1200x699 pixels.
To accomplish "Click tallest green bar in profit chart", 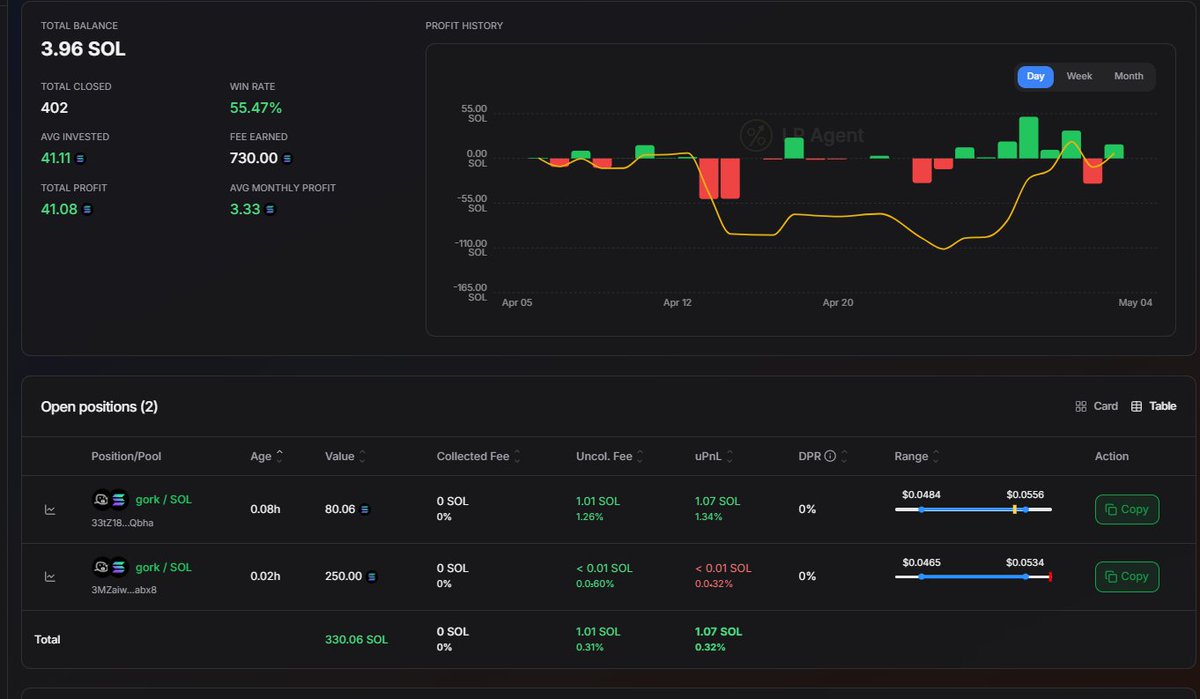I will (1028, 138).
